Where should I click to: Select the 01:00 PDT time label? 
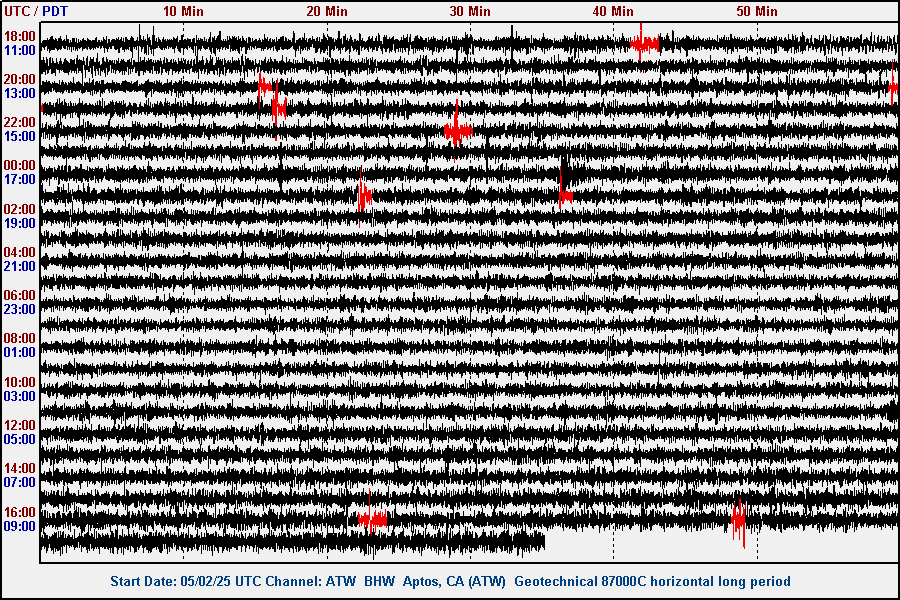click(20, 353)
